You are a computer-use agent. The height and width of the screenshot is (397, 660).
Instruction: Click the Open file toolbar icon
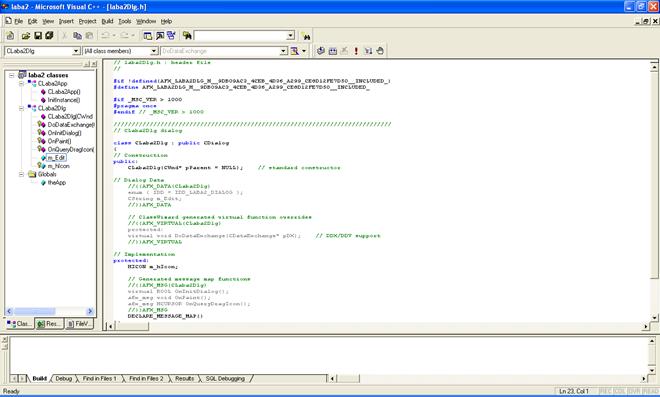pos(26,36)
